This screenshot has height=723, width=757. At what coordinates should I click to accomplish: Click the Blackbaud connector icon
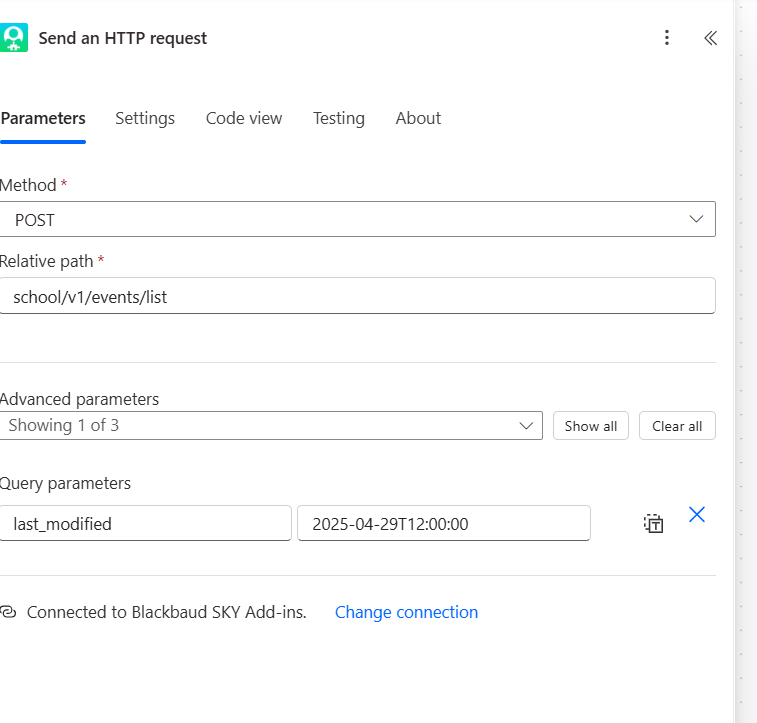(x=13, y=38)
